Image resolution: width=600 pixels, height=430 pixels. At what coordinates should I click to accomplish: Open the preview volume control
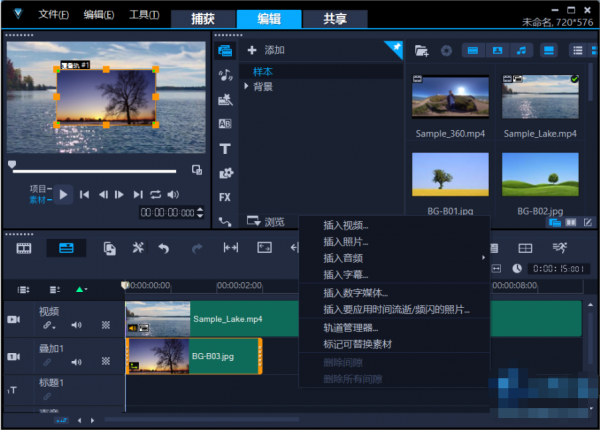(173, 195)
